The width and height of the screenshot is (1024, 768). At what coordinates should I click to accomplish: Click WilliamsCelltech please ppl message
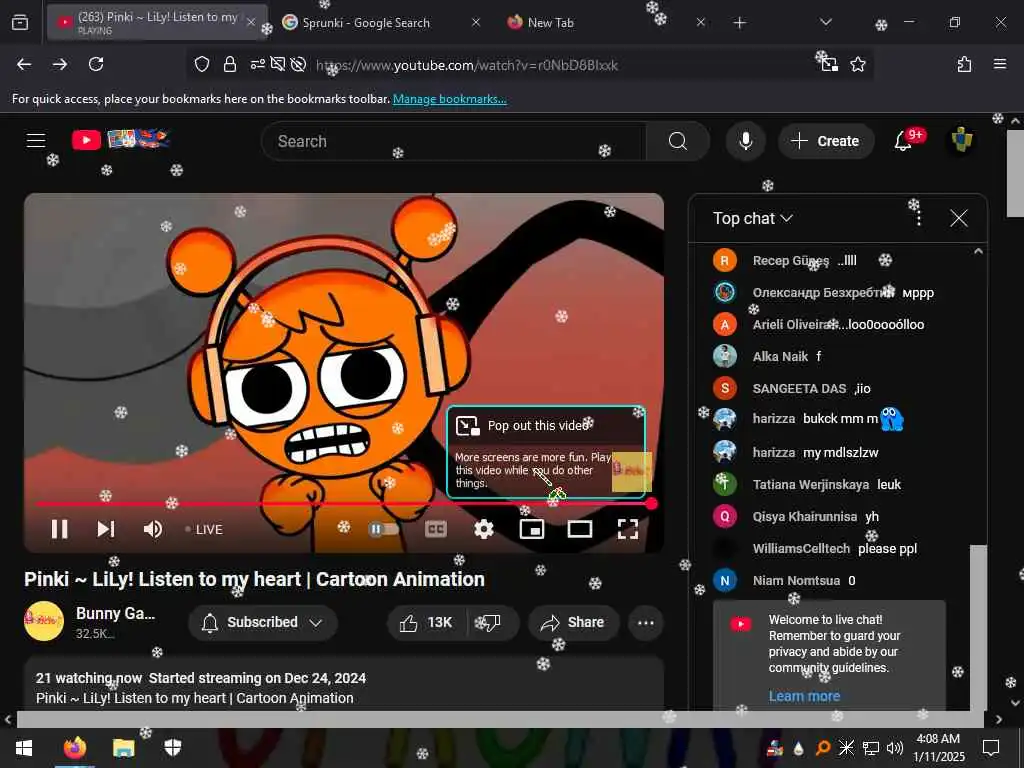pyautogui.click(x=835, y=549)
